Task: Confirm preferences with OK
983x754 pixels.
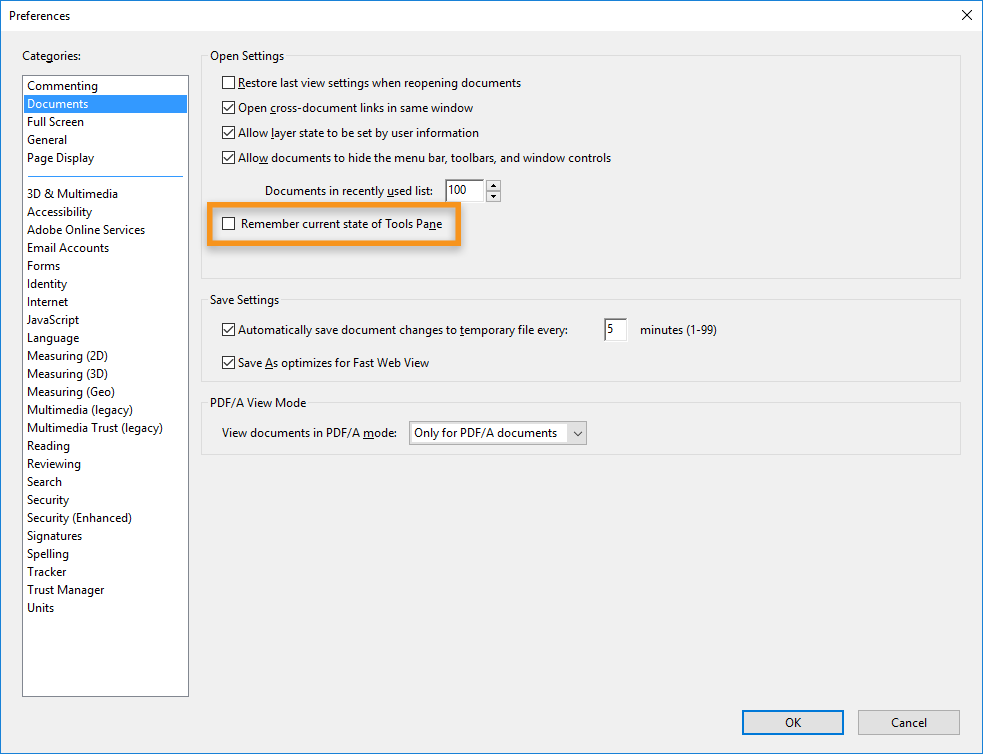Action: pyautogui.click(x=792, y=722)
